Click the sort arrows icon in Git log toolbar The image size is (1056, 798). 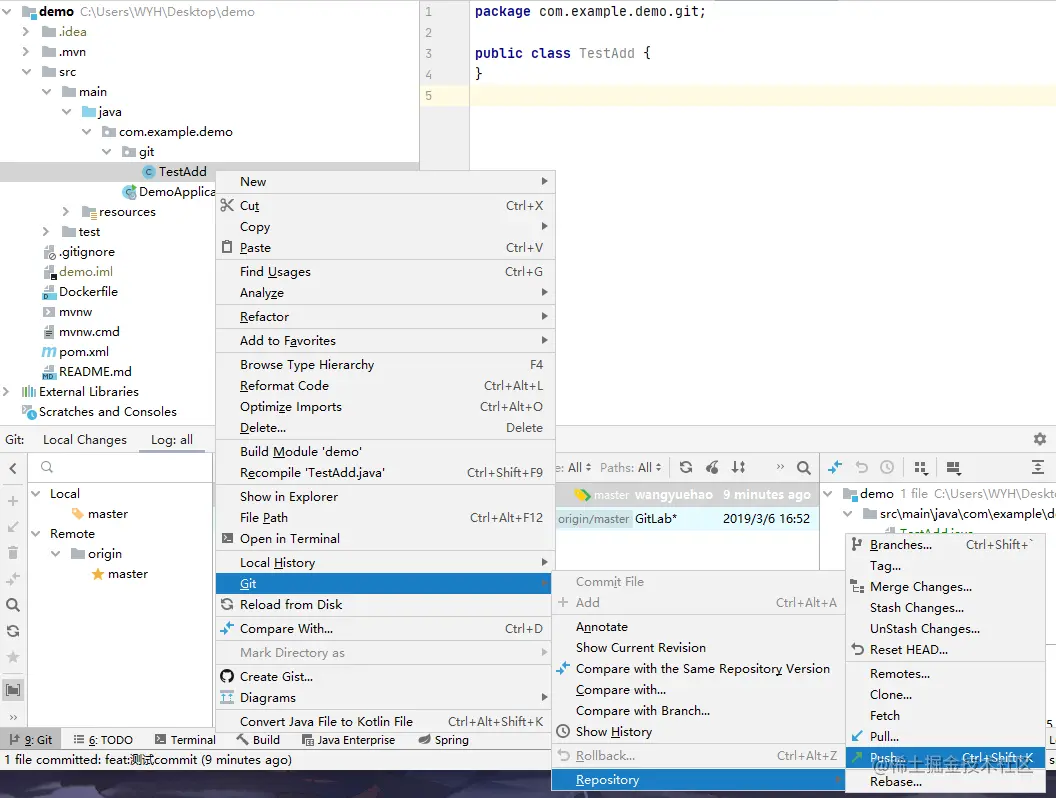[739, 467]
